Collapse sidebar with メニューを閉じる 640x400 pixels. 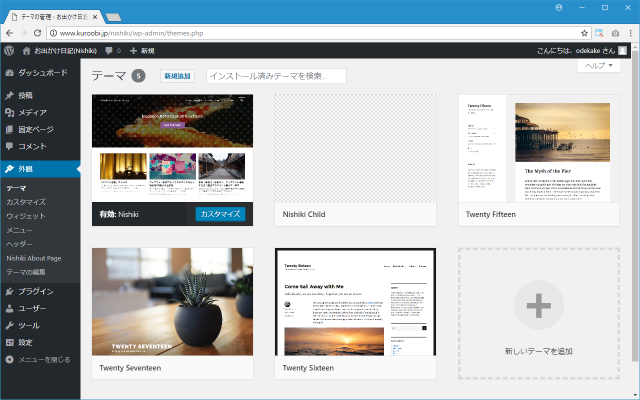40,360
